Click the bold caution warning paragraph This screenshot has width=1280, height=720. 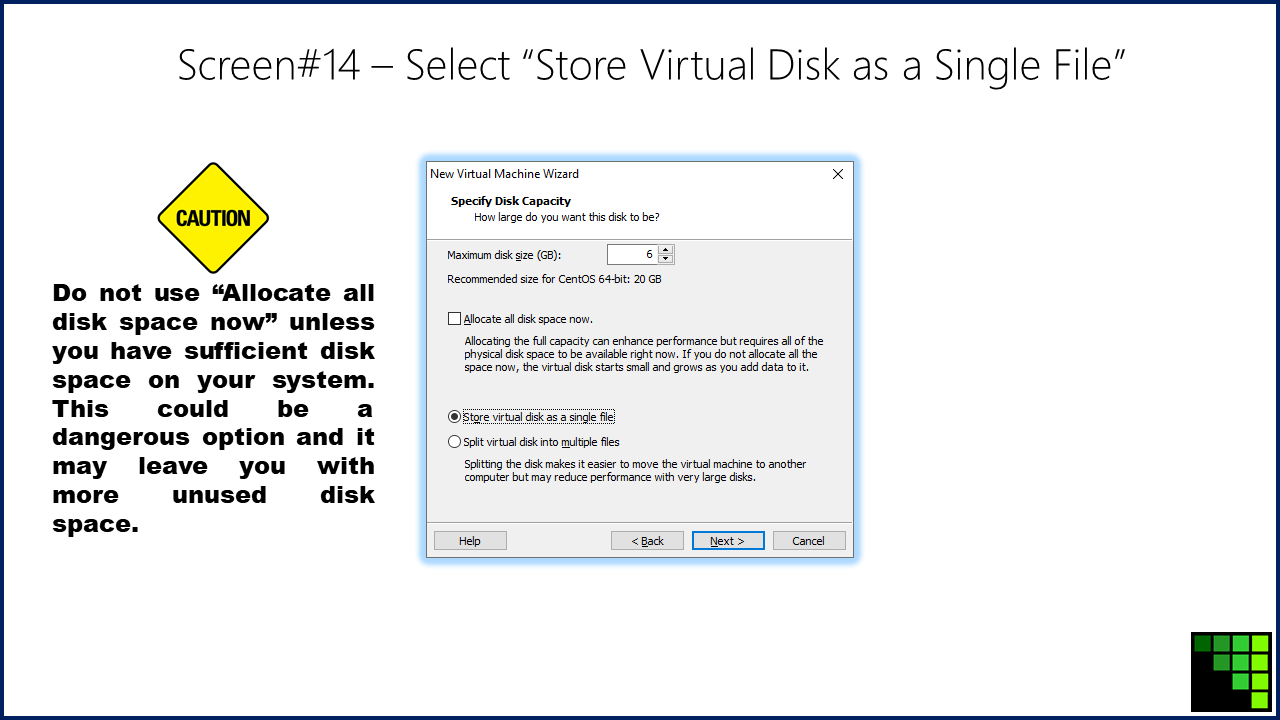point(213,408)
